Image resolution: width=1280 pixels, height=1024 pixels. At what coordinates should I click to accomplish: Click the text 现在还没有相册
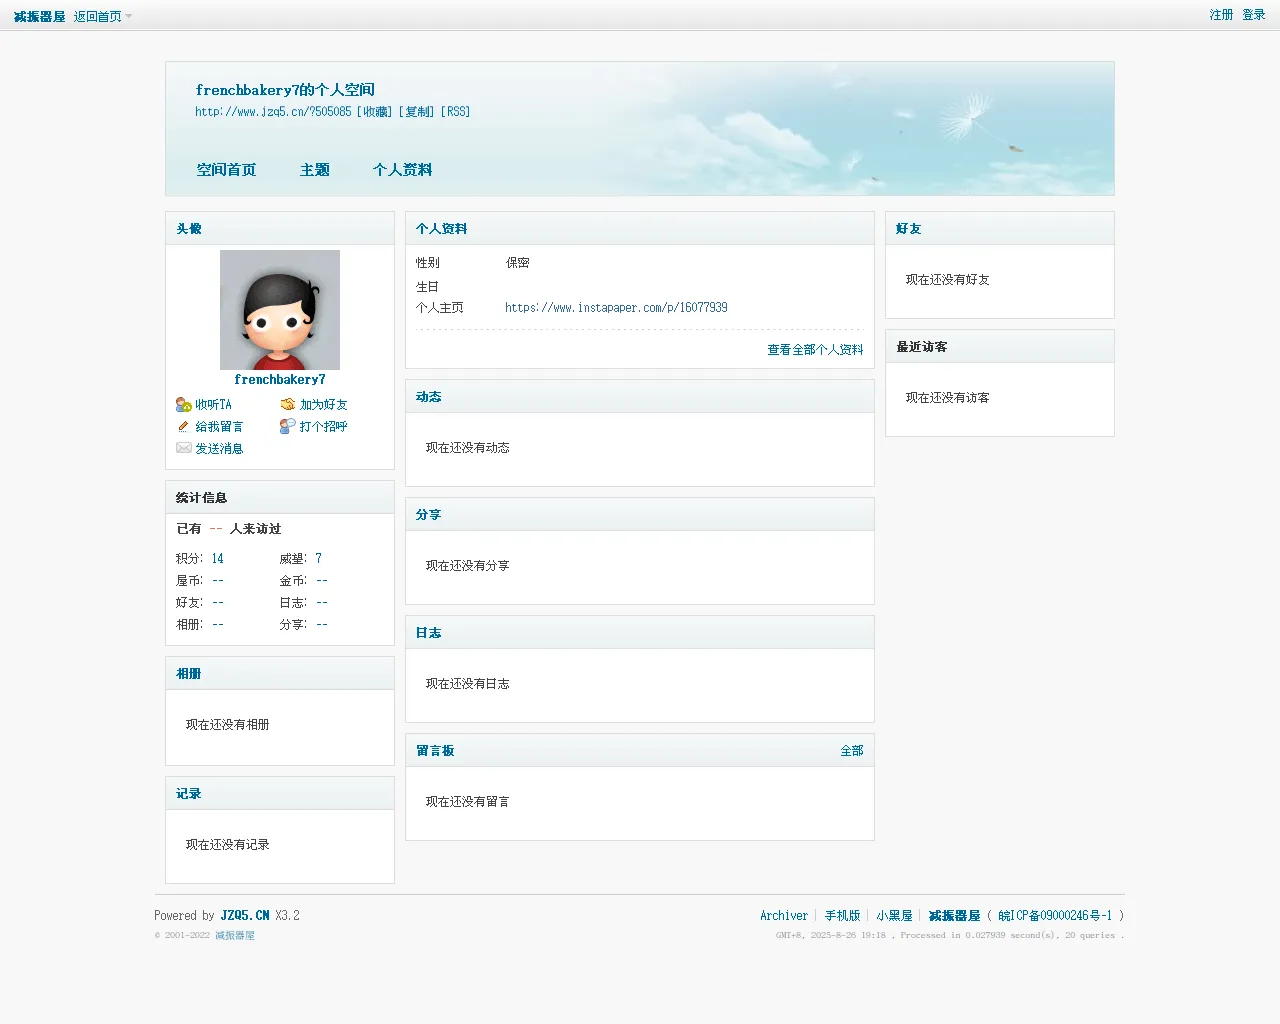coord(228,725)
